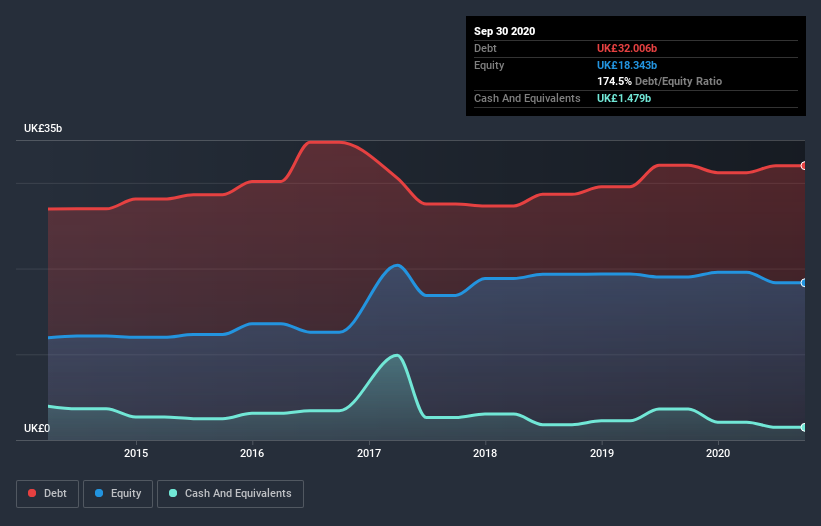Click the UK£1.479b cash value
The image size is (821, 526).
click(624, 98)
